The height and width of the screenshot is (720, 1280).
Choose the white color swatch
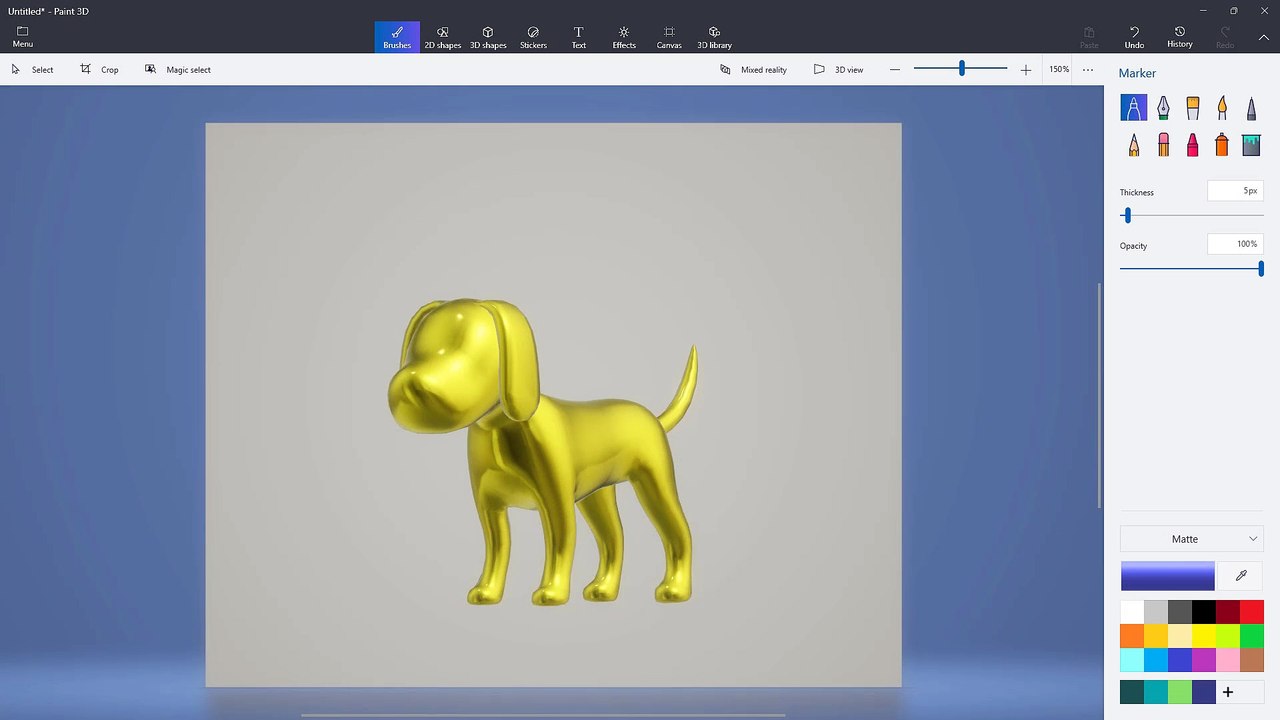pyautogui.click(x=1132, y=612)
